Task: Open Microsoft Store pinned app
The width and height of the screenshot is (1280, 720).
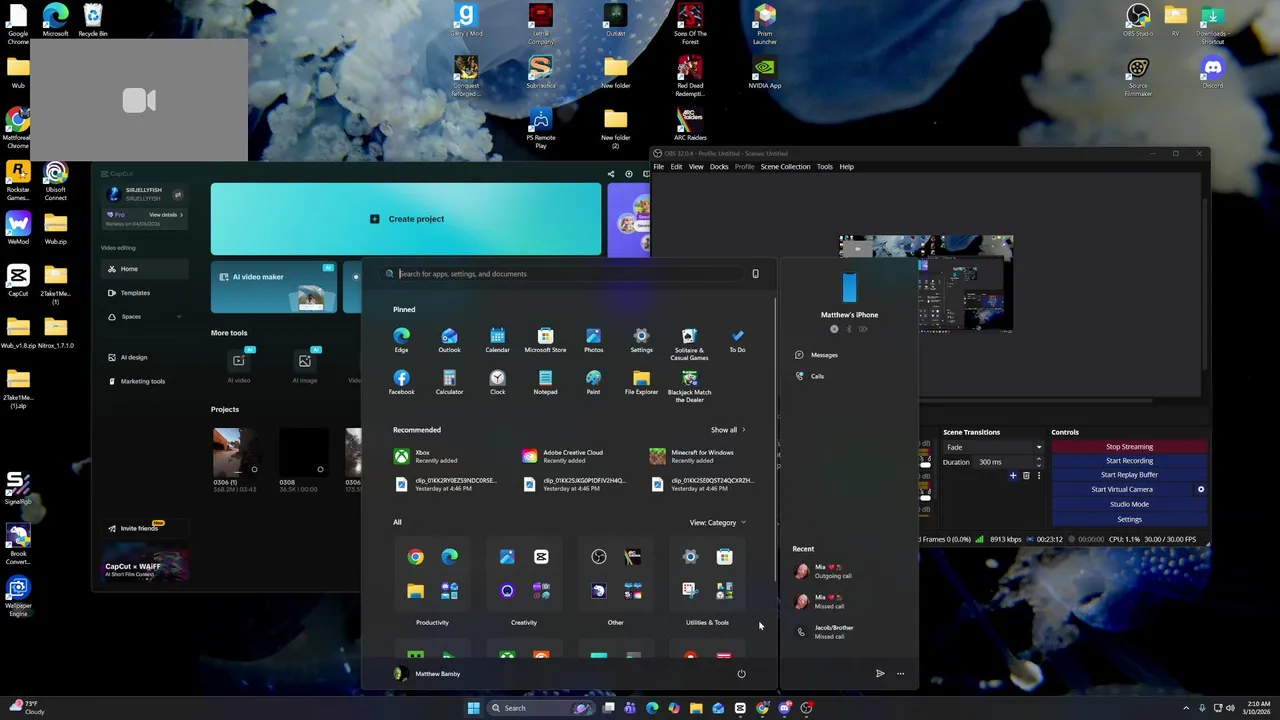Action: coord(545,340)
